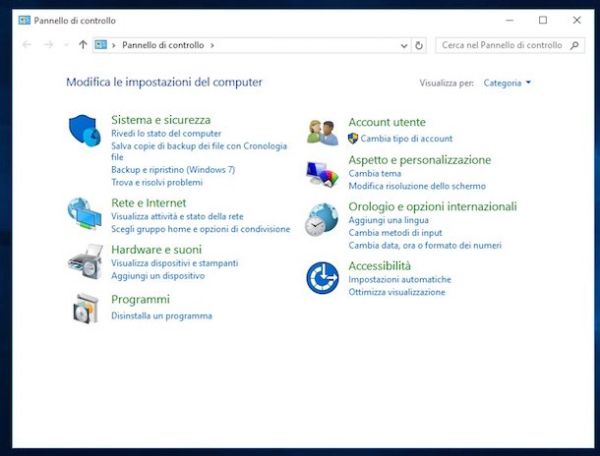Go up one folder level arrow
The height and width of the screenshot is (456, 600).
[x=83, y=45]
